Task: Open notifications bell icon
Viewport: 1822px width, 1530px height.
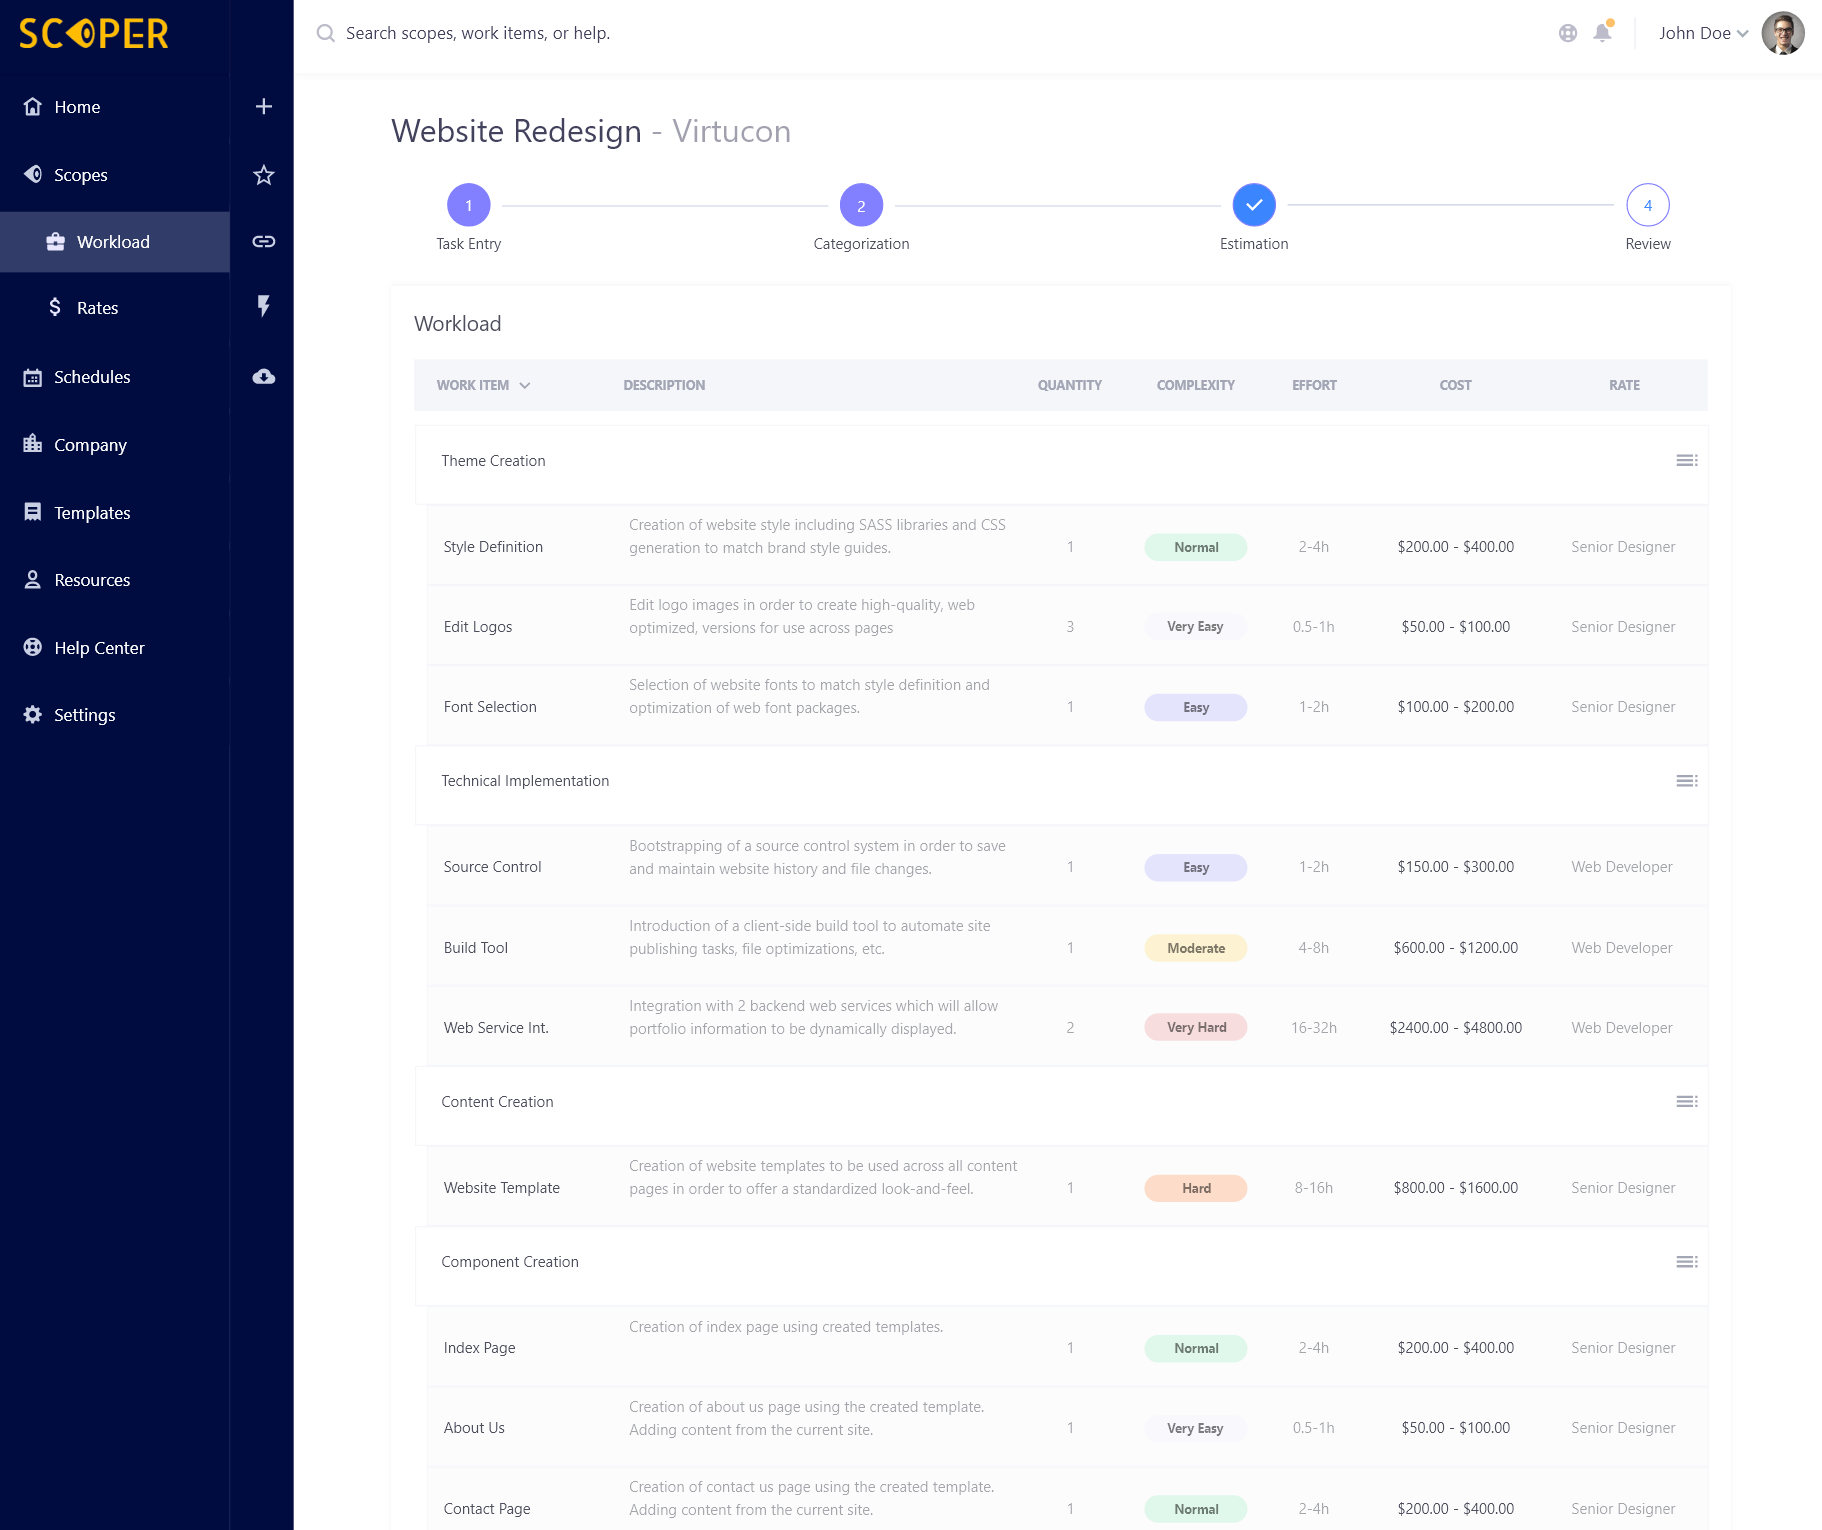Action: click(1603, 32)
